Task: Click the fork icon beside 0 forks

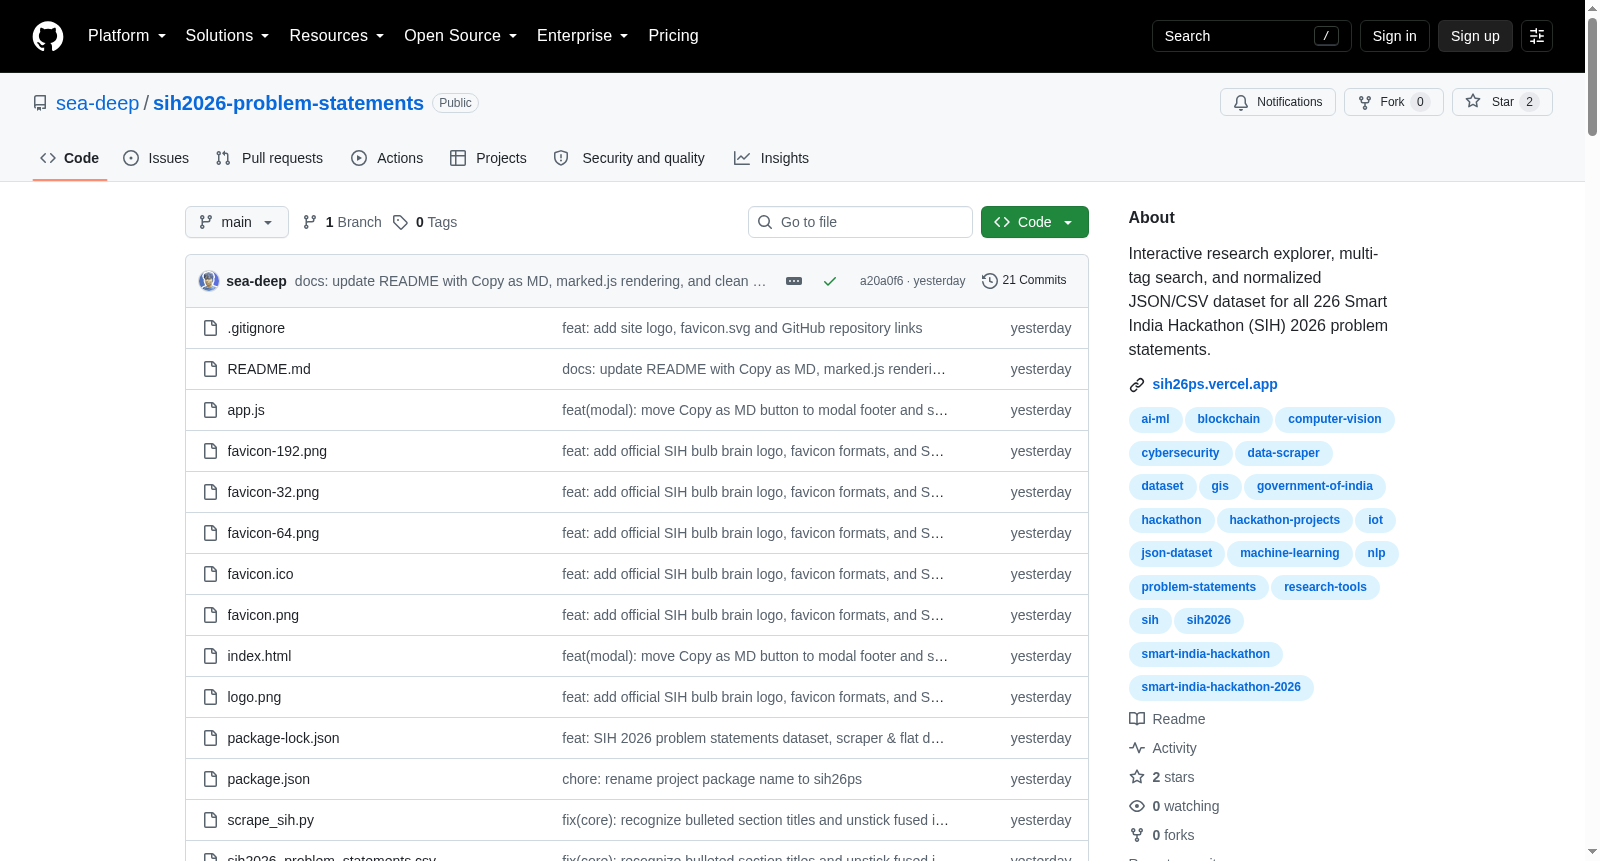Action: [1137, 835]
